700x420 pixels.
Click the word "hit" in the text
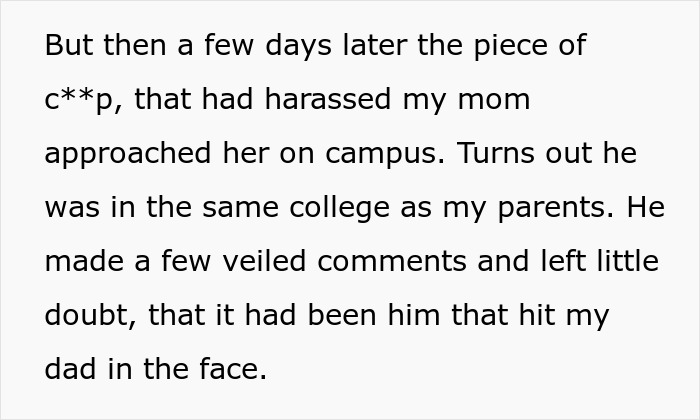pos(537,316)
